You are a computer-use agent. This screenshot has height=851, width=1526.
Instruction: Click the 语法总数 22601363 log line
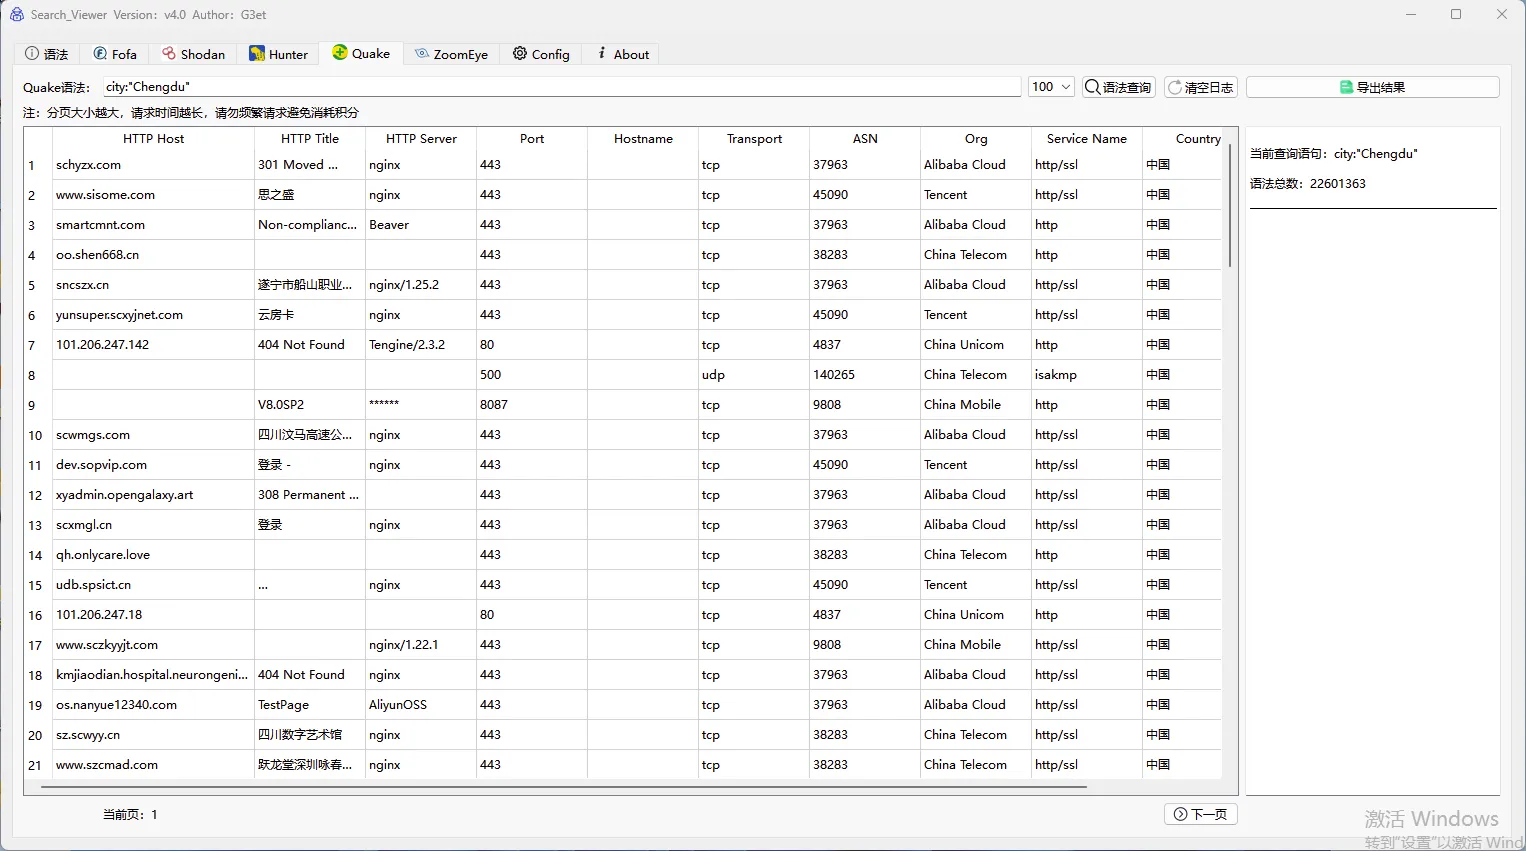(1307, 184)
